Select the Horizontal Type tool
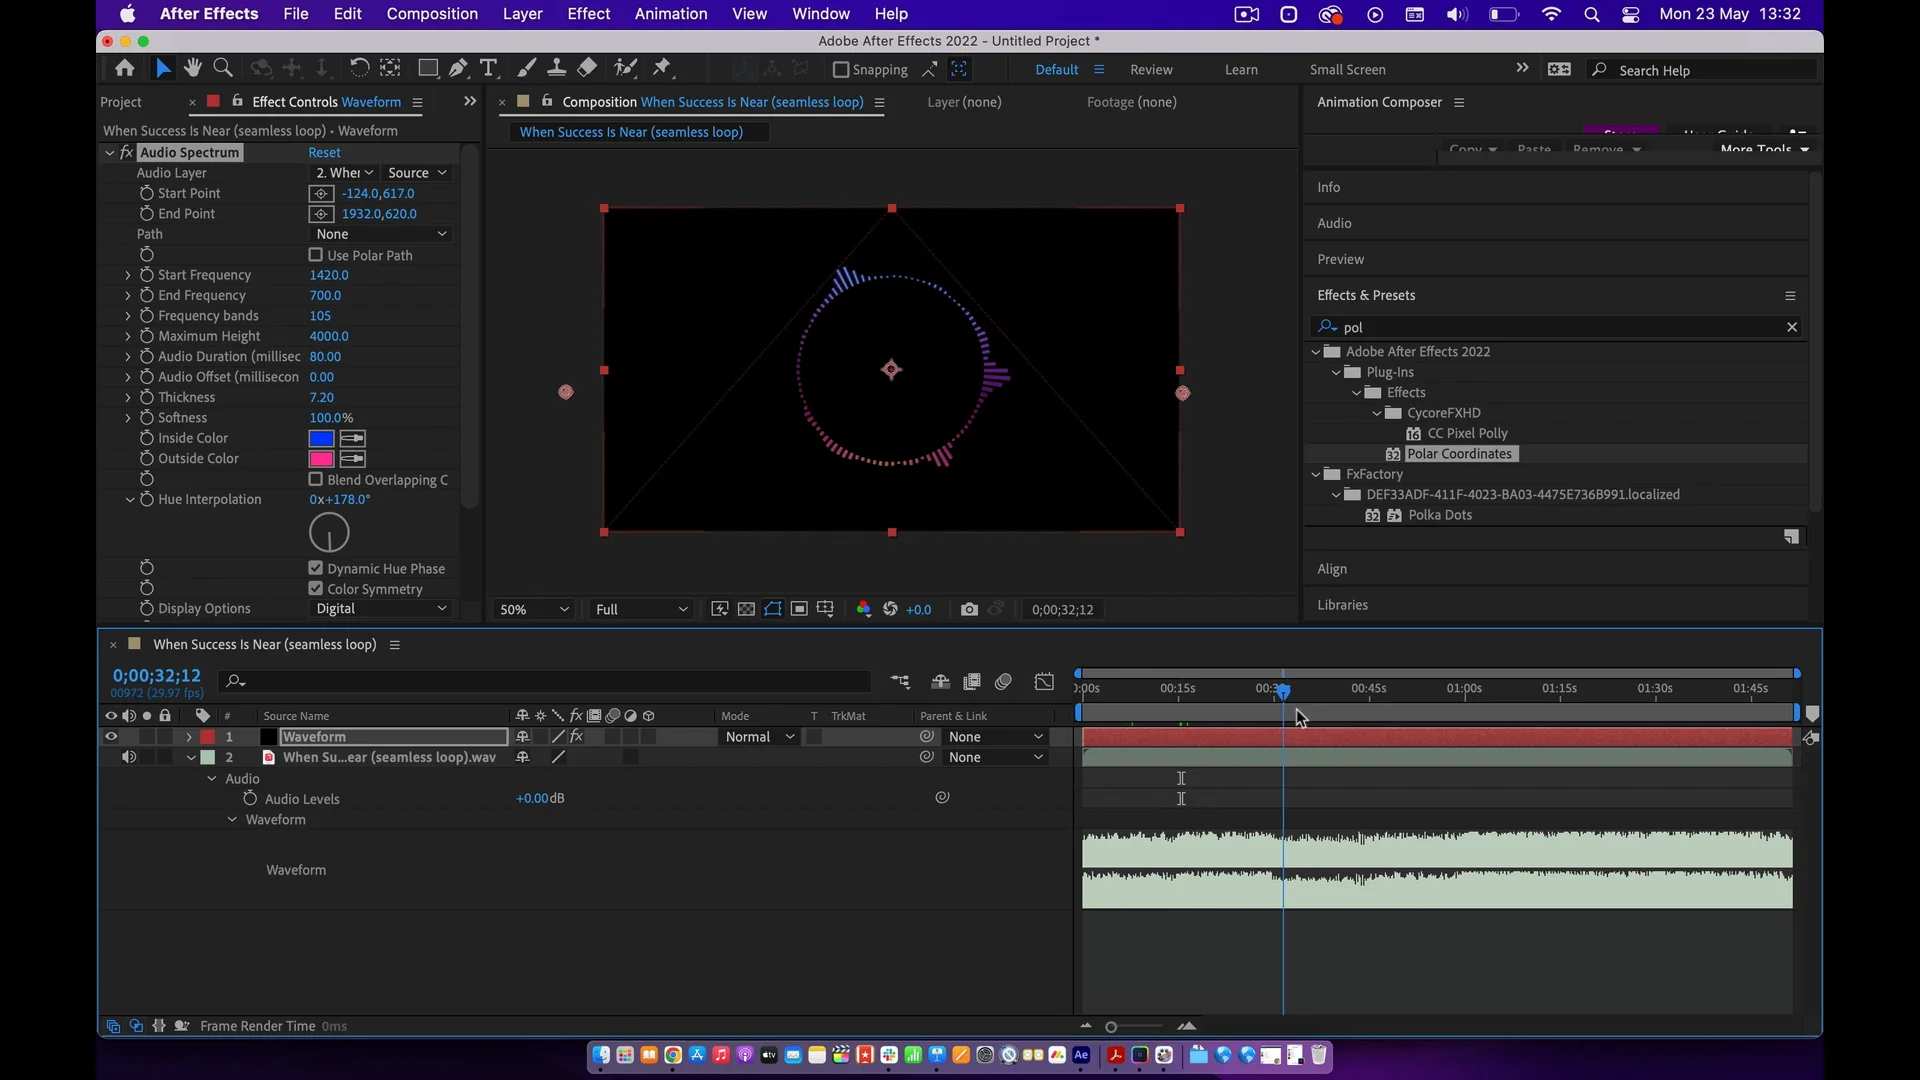This screenshot has height=1080, width=1920. [x=488, y=68]
